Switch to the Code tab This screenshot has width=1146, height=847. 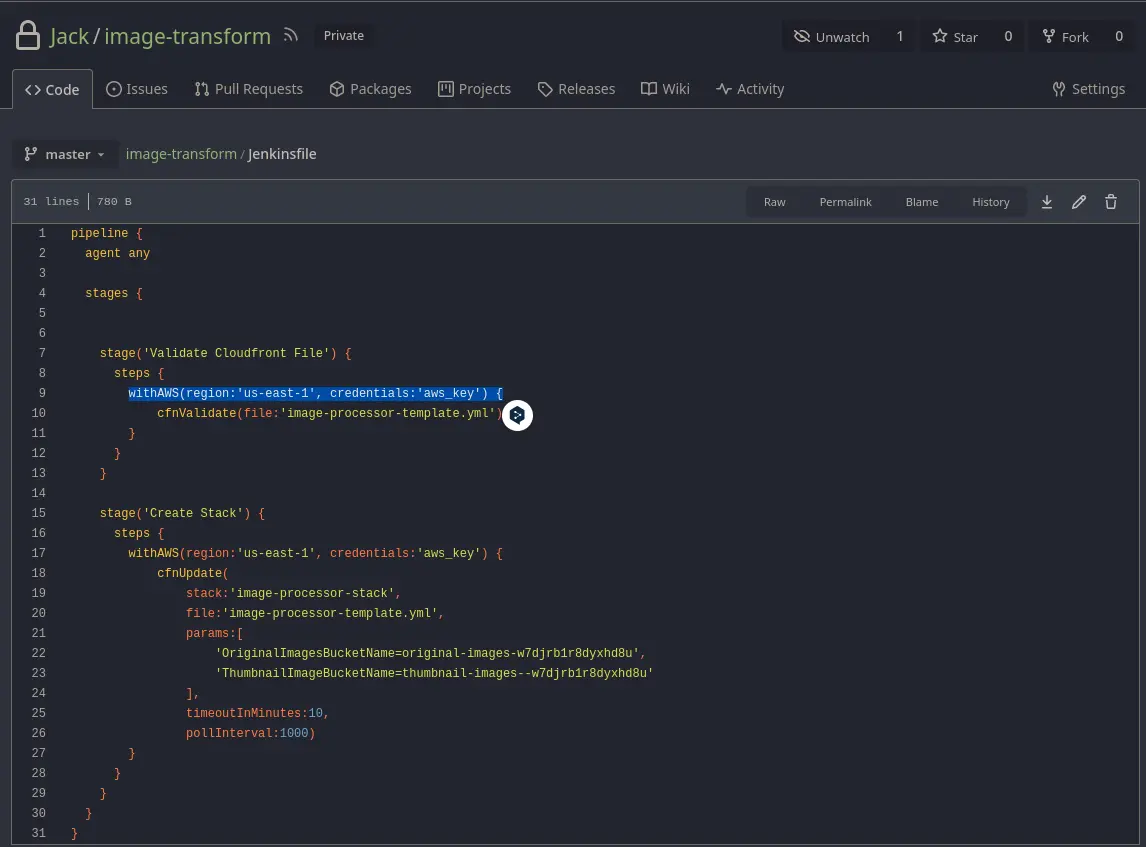click(x=52, y=89)
